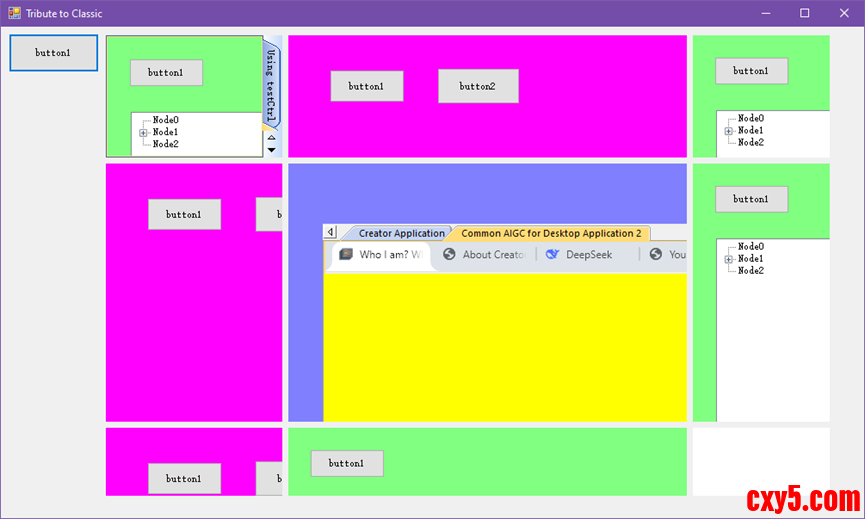
Task: Expand Node1 in the top-right tree view
Action: click(728, 131)
